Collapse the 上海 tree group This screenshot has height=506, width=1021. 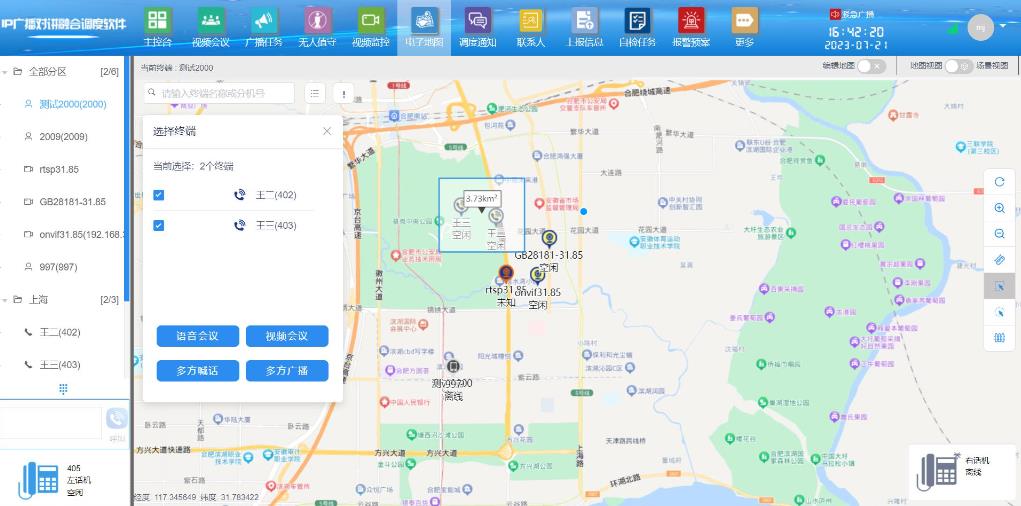5,300
